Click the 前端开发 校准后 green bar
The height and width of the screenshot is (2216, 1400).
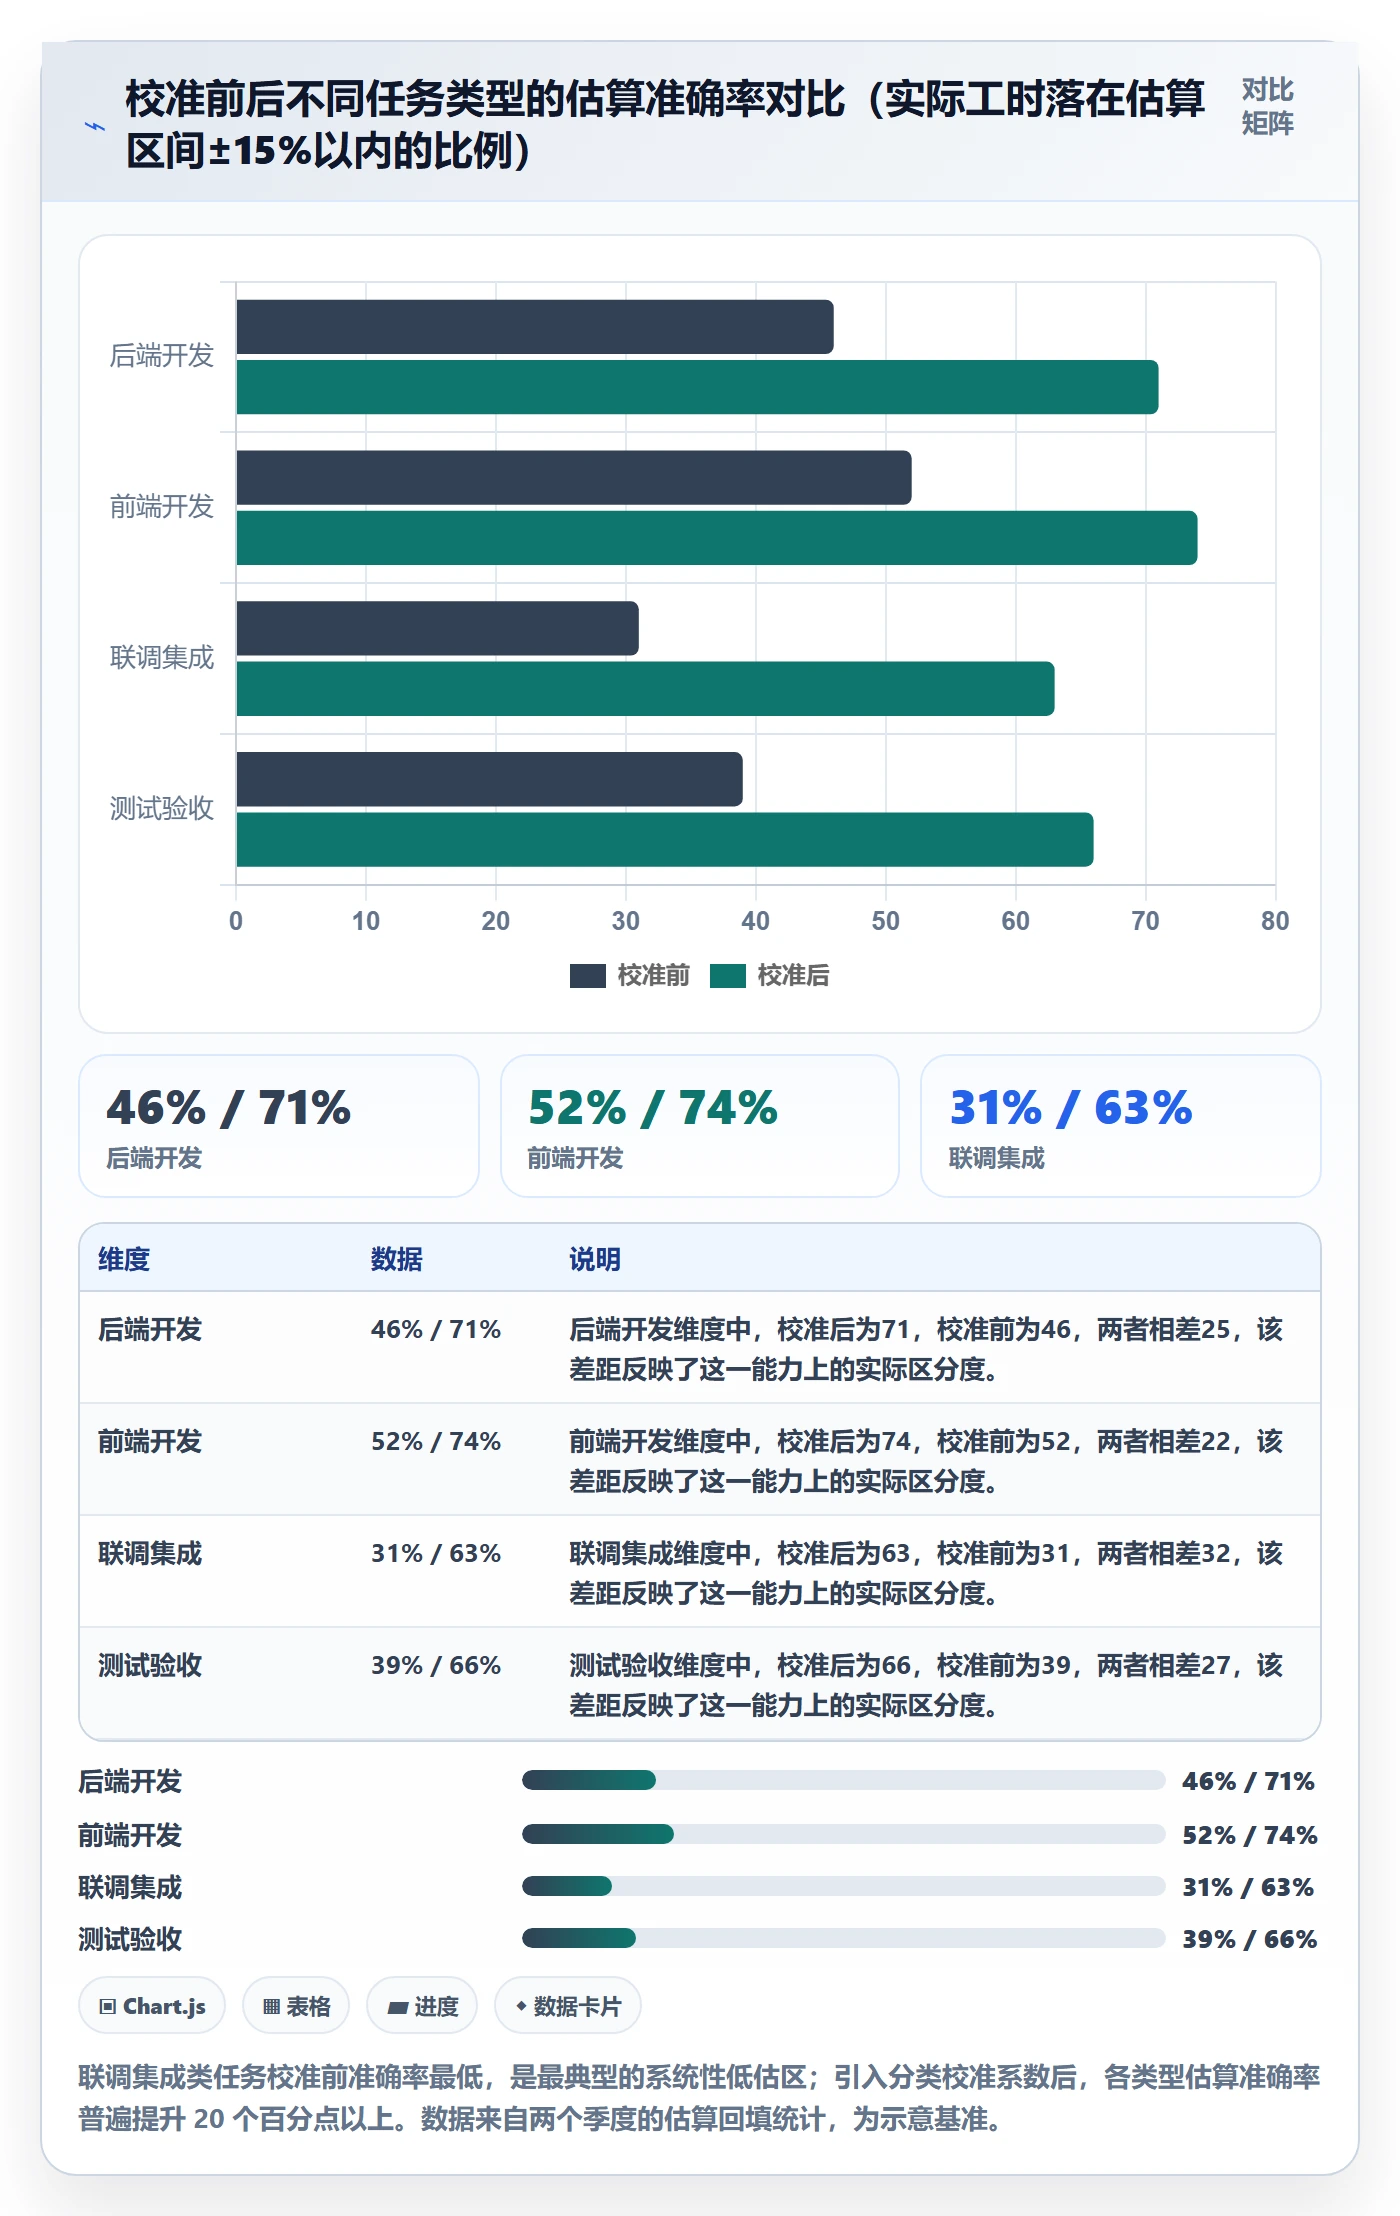[717, 538]
